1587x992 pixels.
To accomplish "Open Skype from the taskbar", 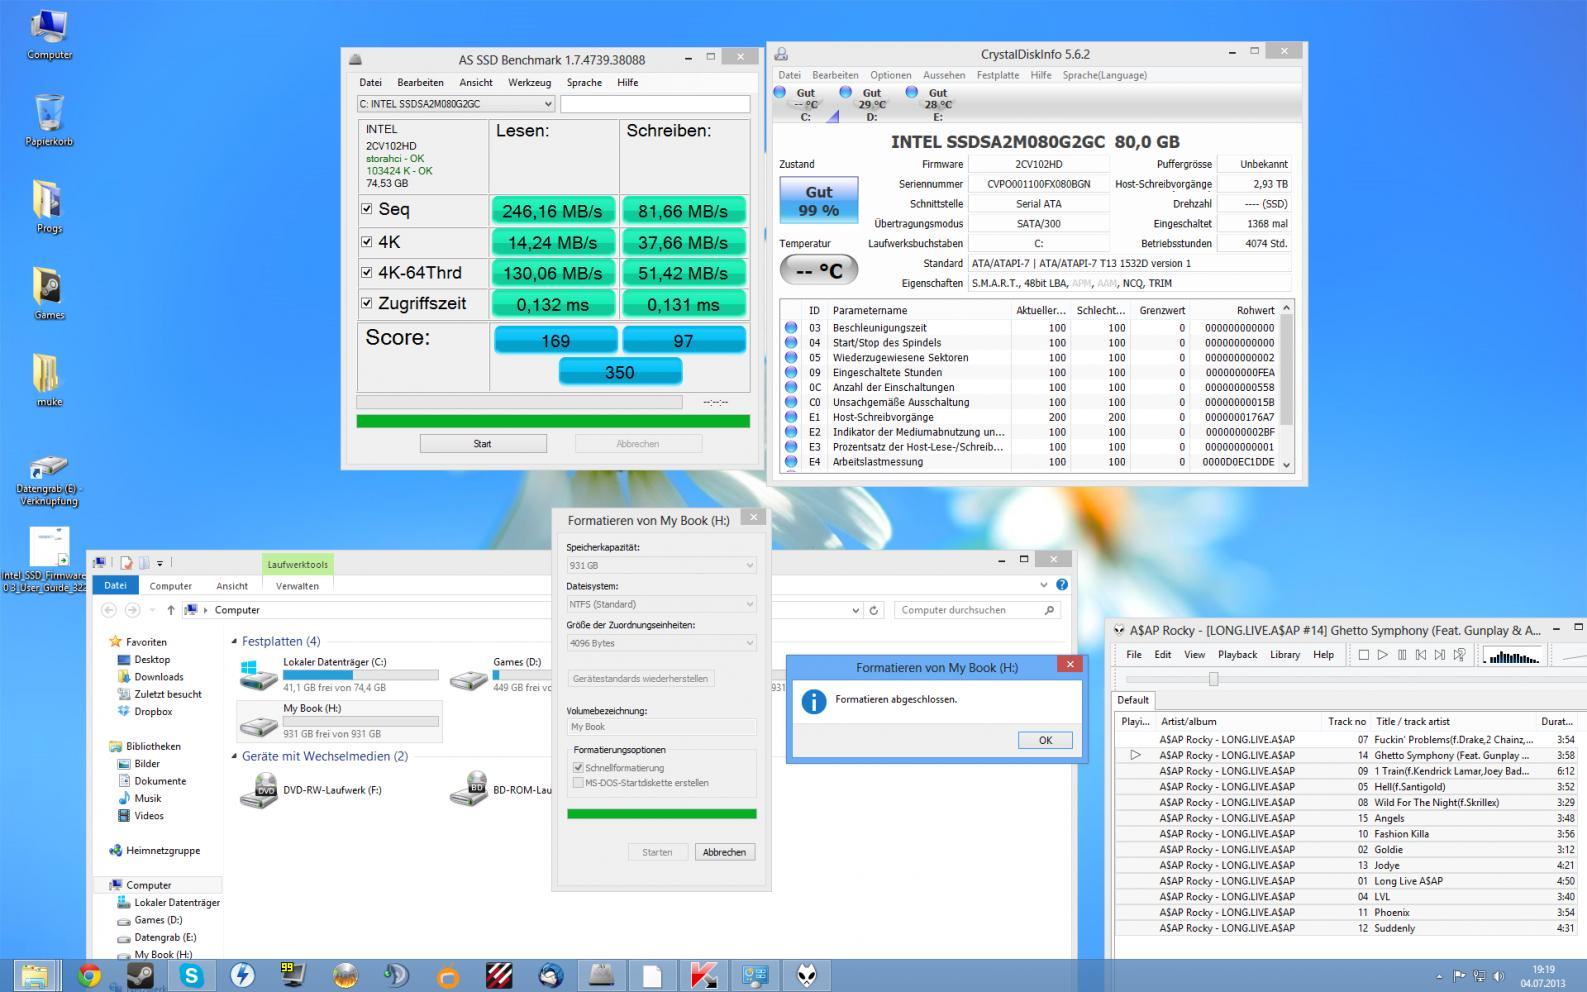I will [x=191, y=975].
